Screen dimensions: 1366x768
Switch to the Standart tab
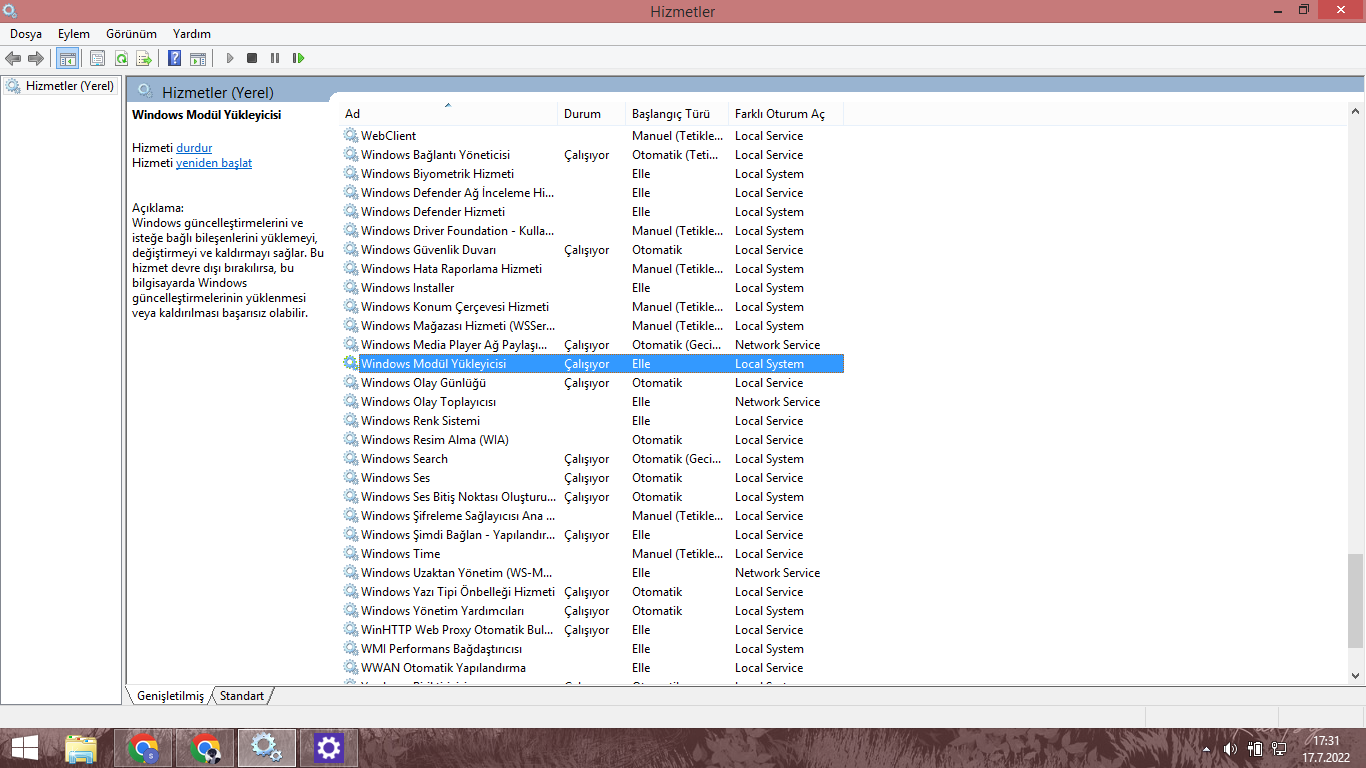tap(242, 695)
